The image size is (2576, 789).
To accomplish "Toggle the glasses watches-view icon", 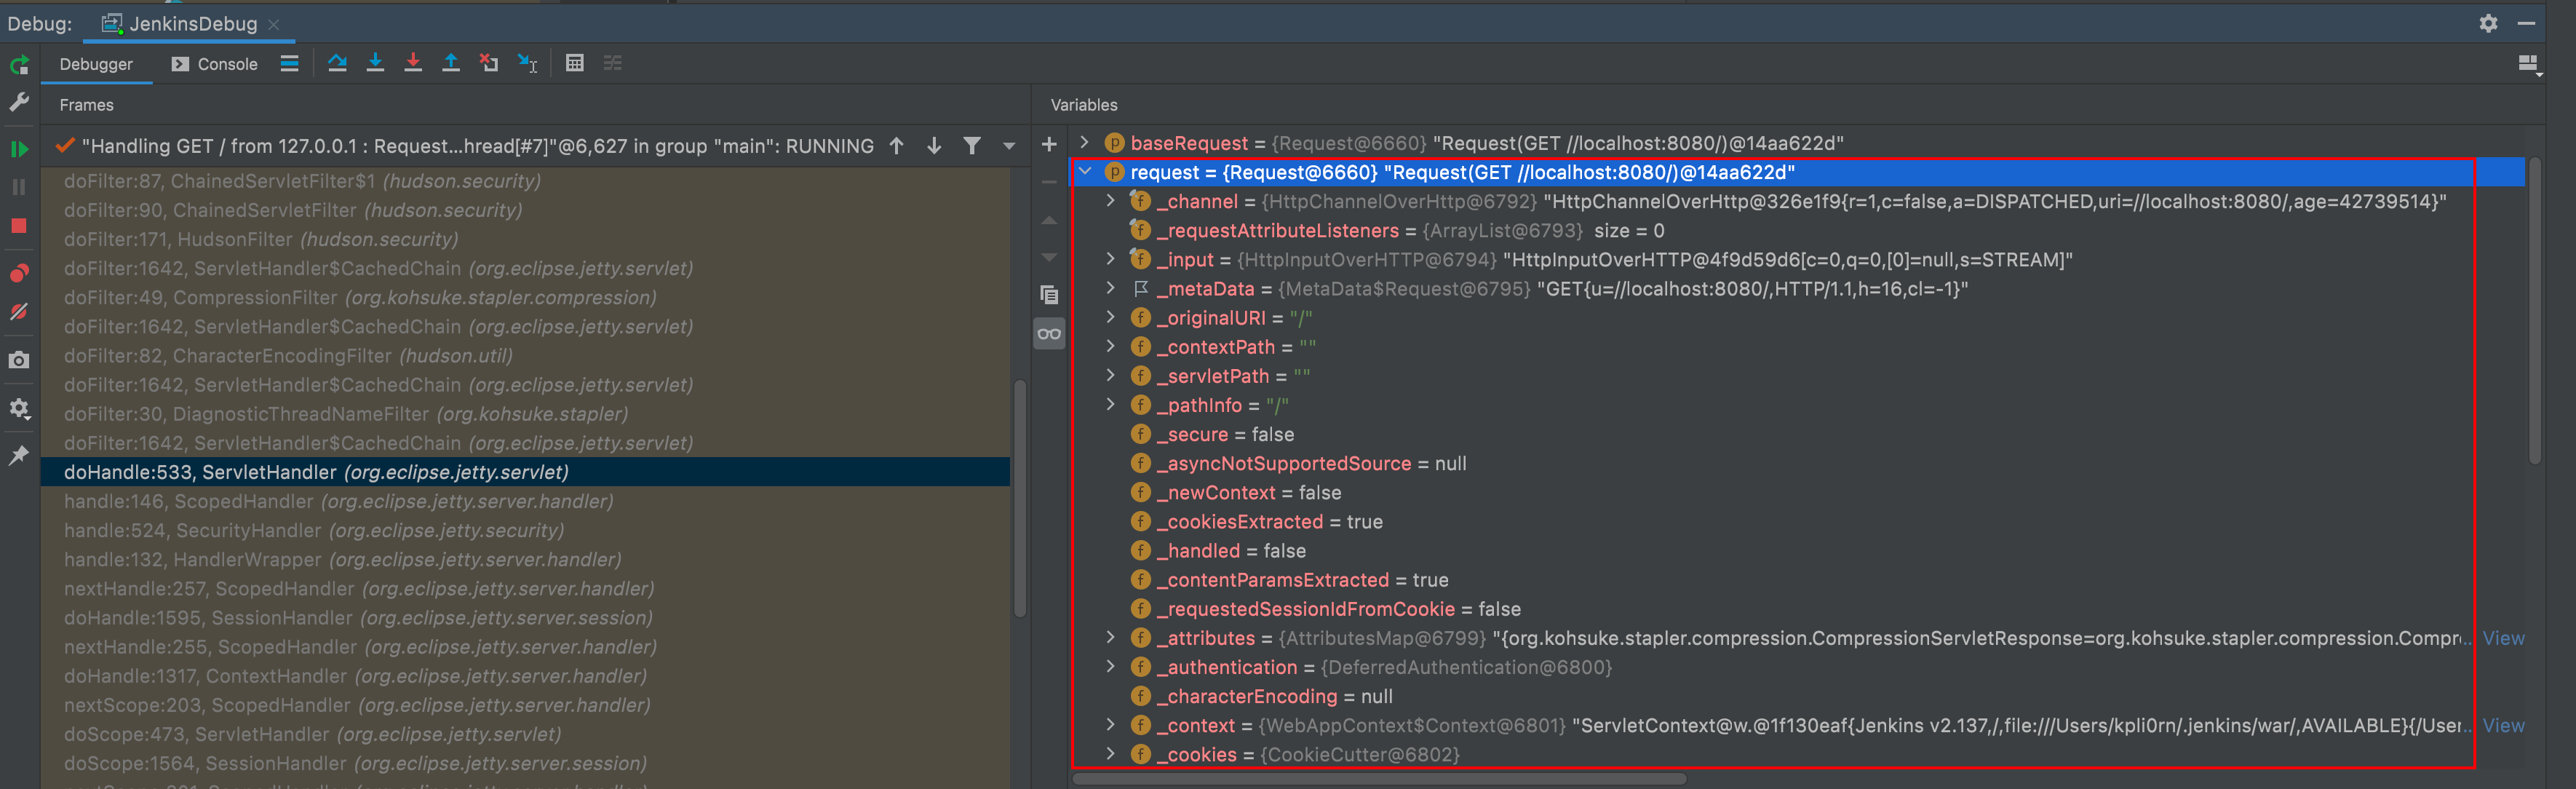I will 1049,334.
